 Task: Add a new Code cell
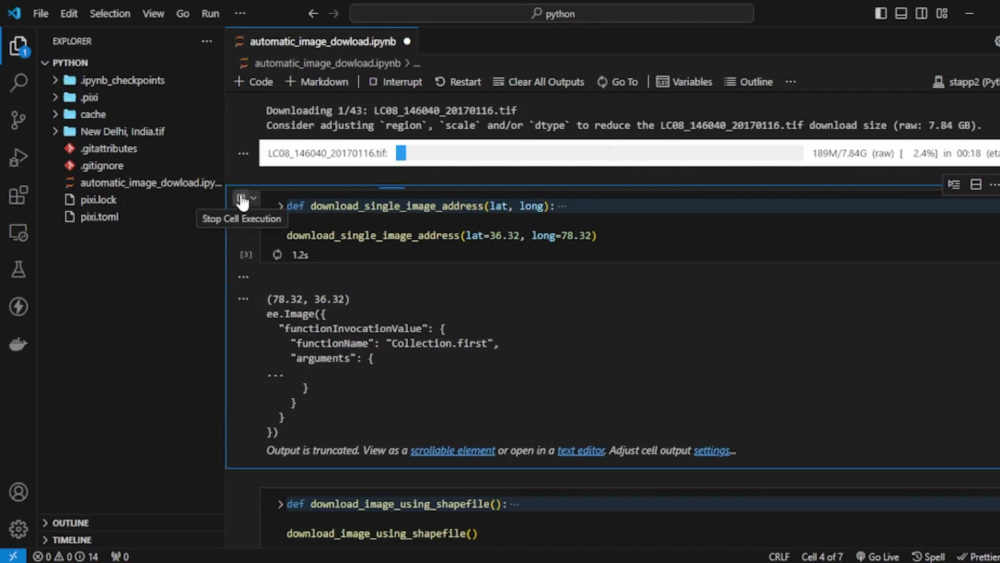[254, 82]
